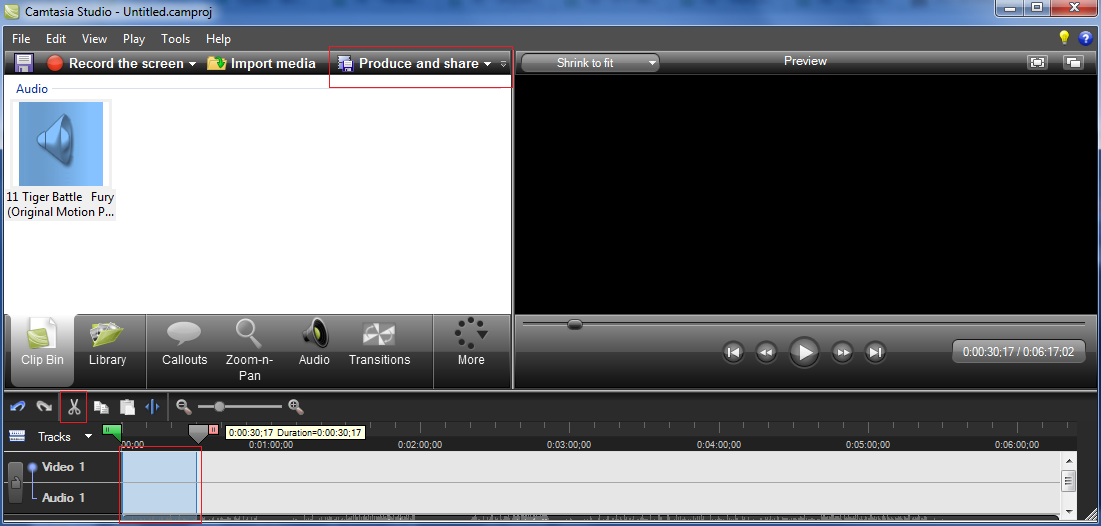Click the Camtasia Studio title bar app icon

point(11,12)
